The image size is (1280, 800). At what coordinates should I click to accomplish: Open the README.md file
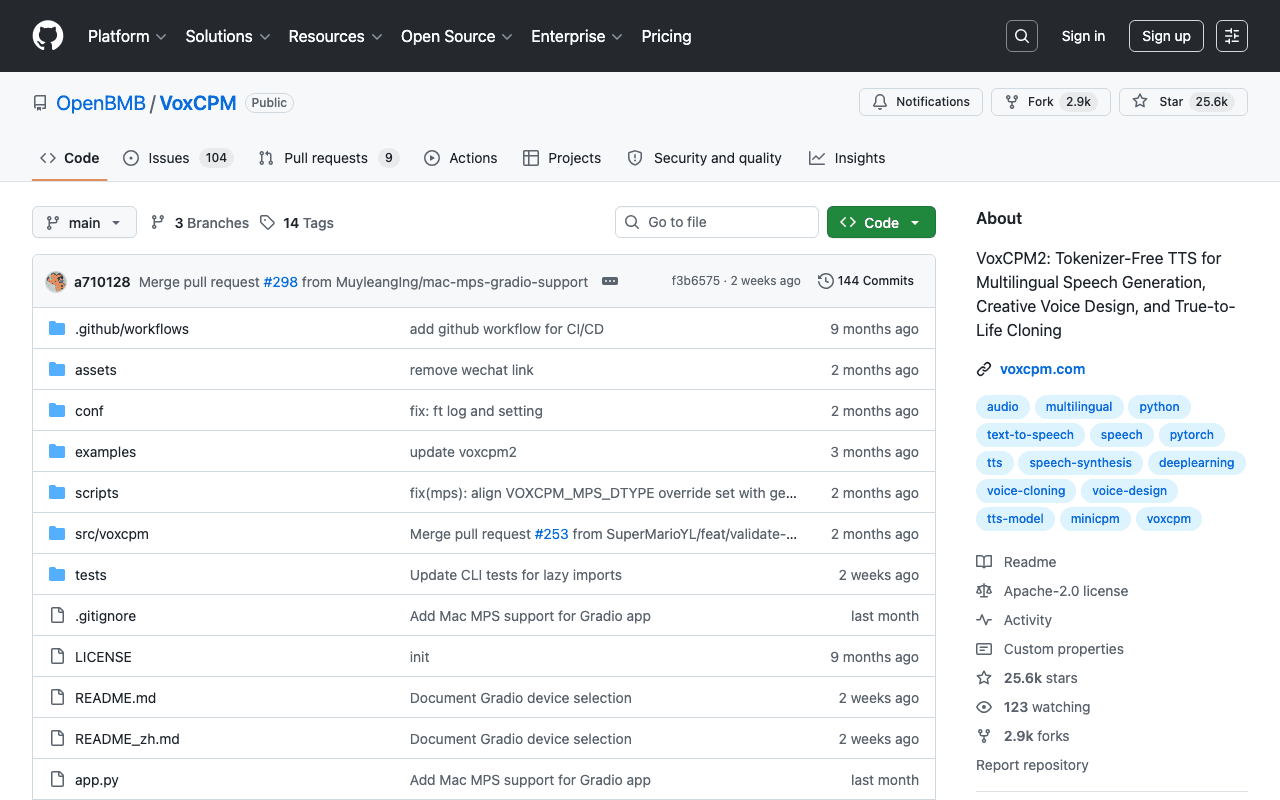click(115, 698)
